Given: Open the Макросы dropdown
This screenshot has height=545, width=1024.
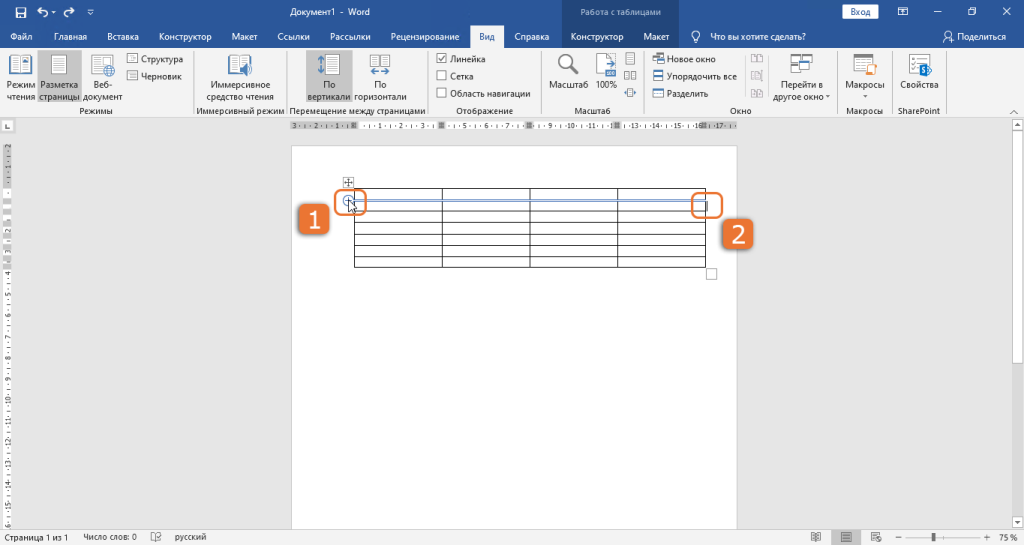Looking at the screenshot, I should (865, 78).
